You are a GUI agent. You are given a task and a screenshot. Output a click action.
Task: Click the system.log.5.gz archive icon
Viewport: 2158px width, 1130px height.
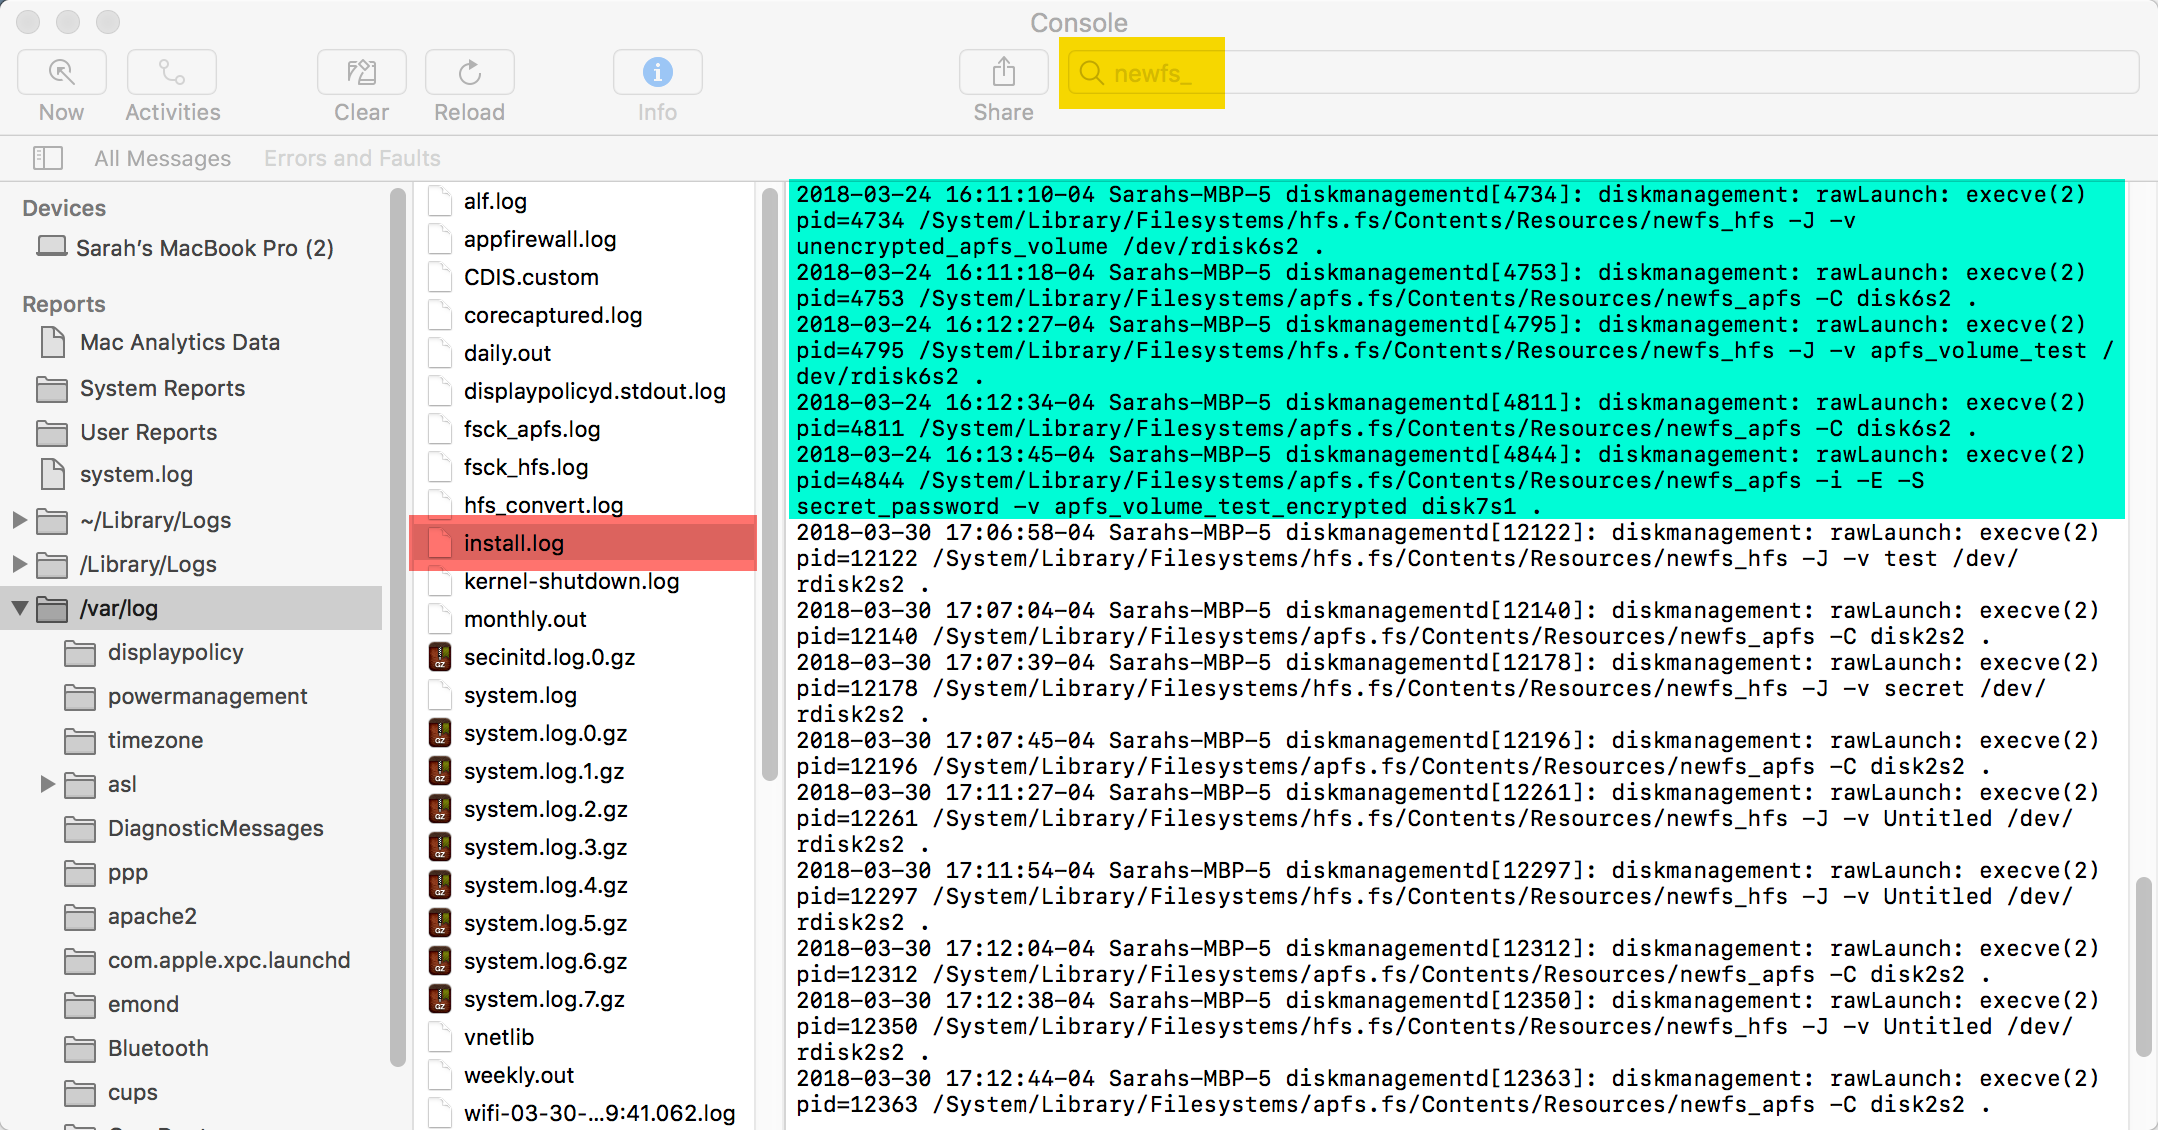click(440, 923)
